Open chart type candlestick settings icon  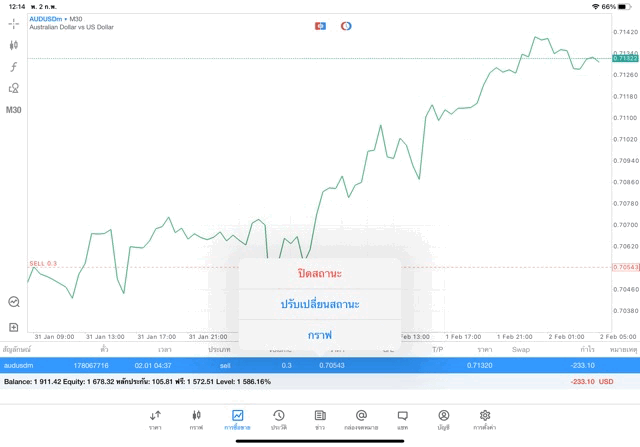point(14,45)
